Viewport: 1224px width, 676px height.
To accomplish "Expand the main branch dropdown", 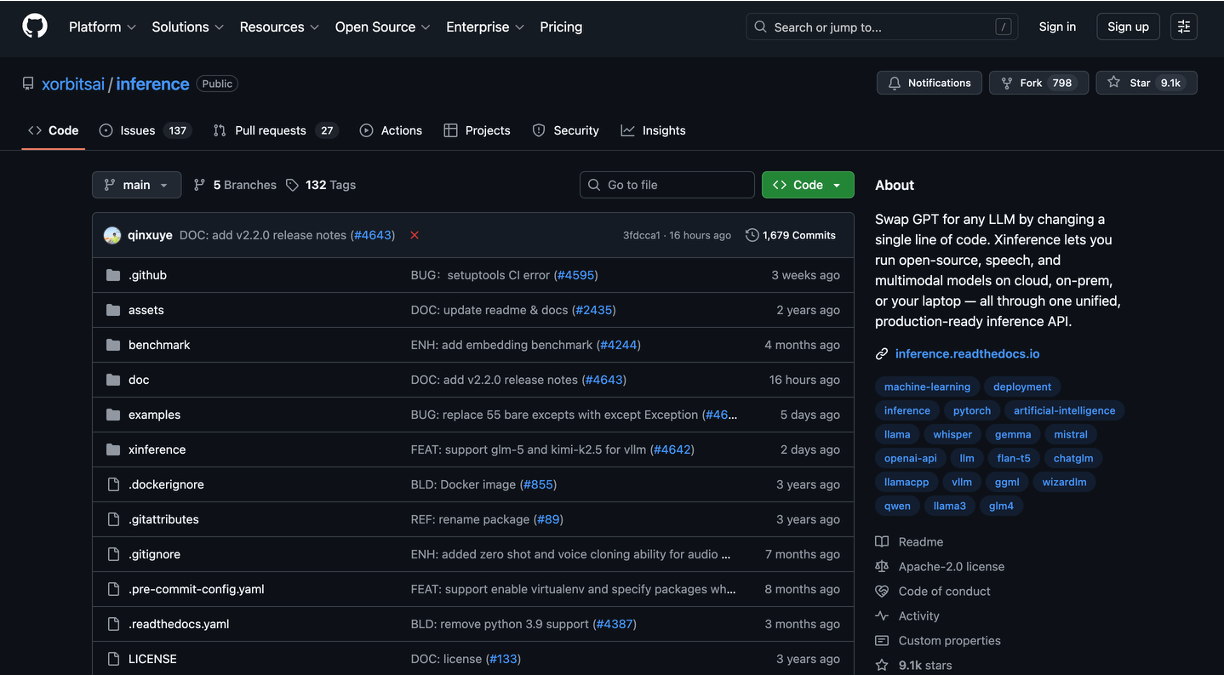I will tap(136, 184).
